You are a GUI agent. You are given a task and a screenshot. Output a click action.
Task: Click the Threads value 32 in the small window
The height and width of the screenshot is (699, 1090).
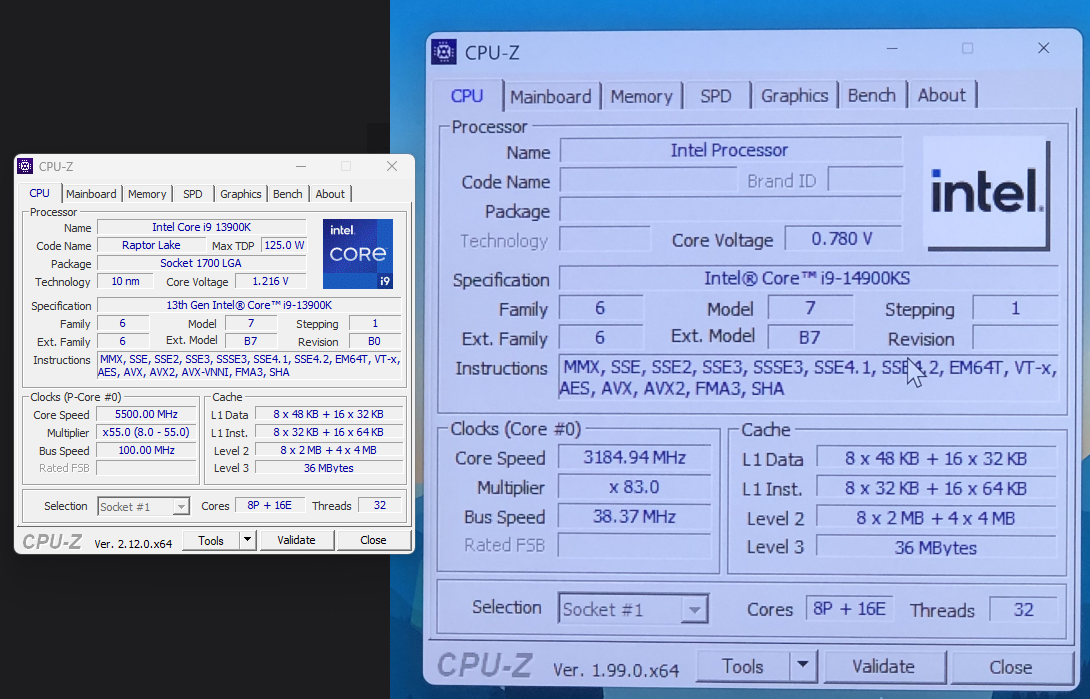click(x=380, y=505)
